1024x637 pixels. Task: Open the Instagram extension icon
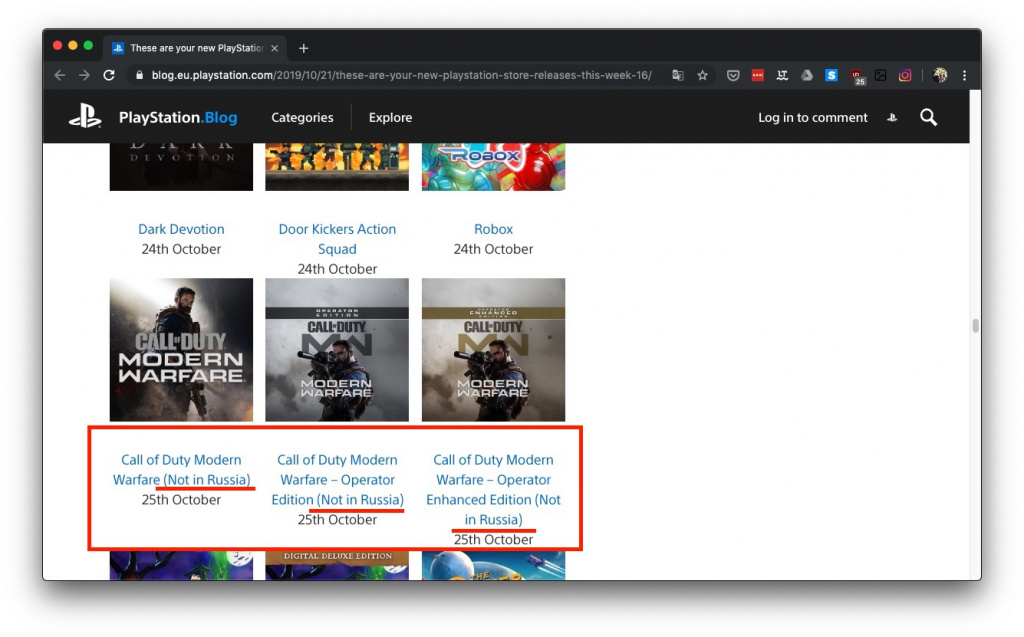[905, 75]
